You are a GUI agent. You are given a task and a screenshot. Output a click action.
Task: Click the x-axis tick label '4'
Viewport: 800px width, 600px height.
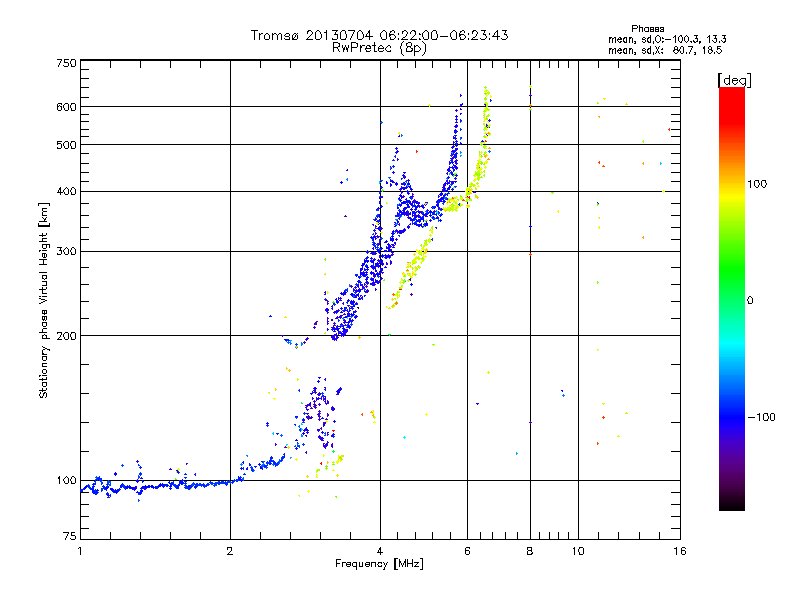coord(380,551)
